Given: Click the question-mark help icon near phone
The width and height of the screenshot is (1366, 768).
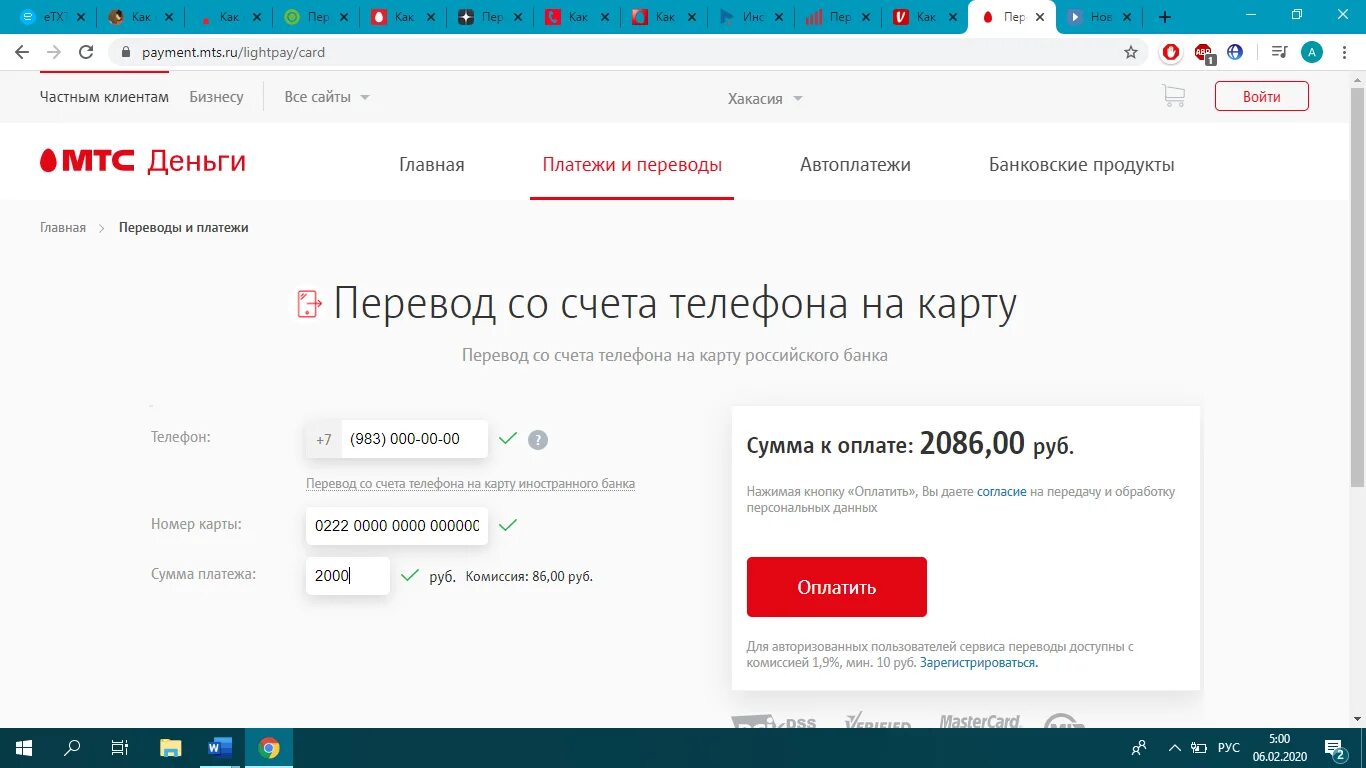Looking at the screenshot, I should (x=538, y=439).
